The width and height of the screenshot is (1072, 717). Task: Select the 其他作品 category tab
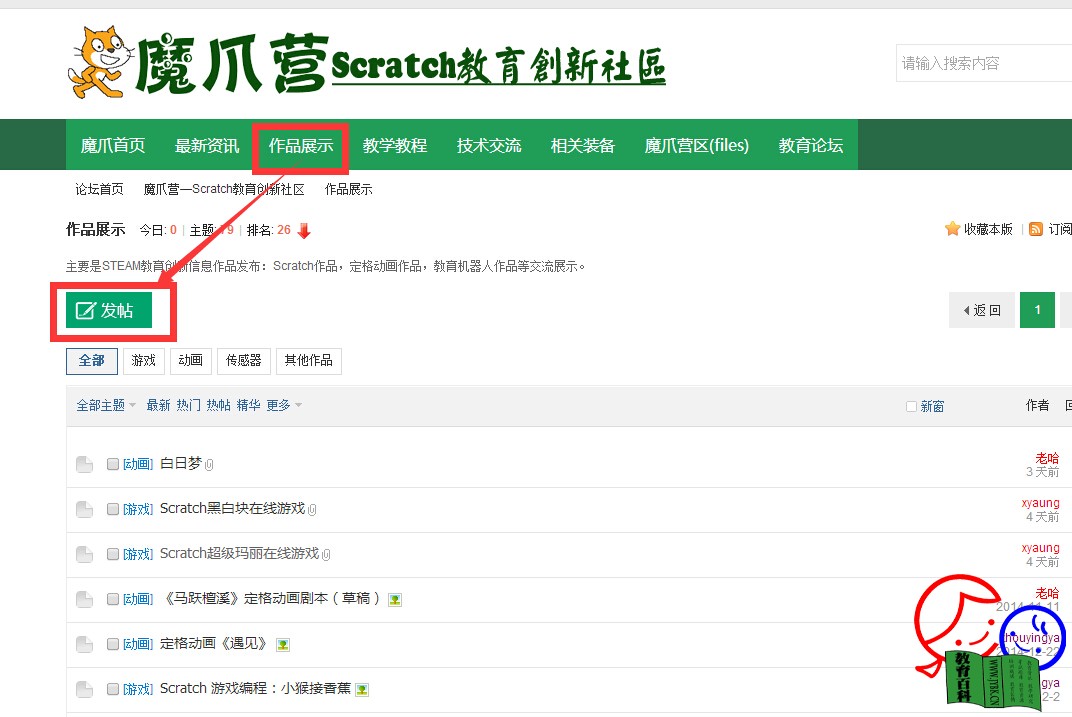tap(308, 361)
